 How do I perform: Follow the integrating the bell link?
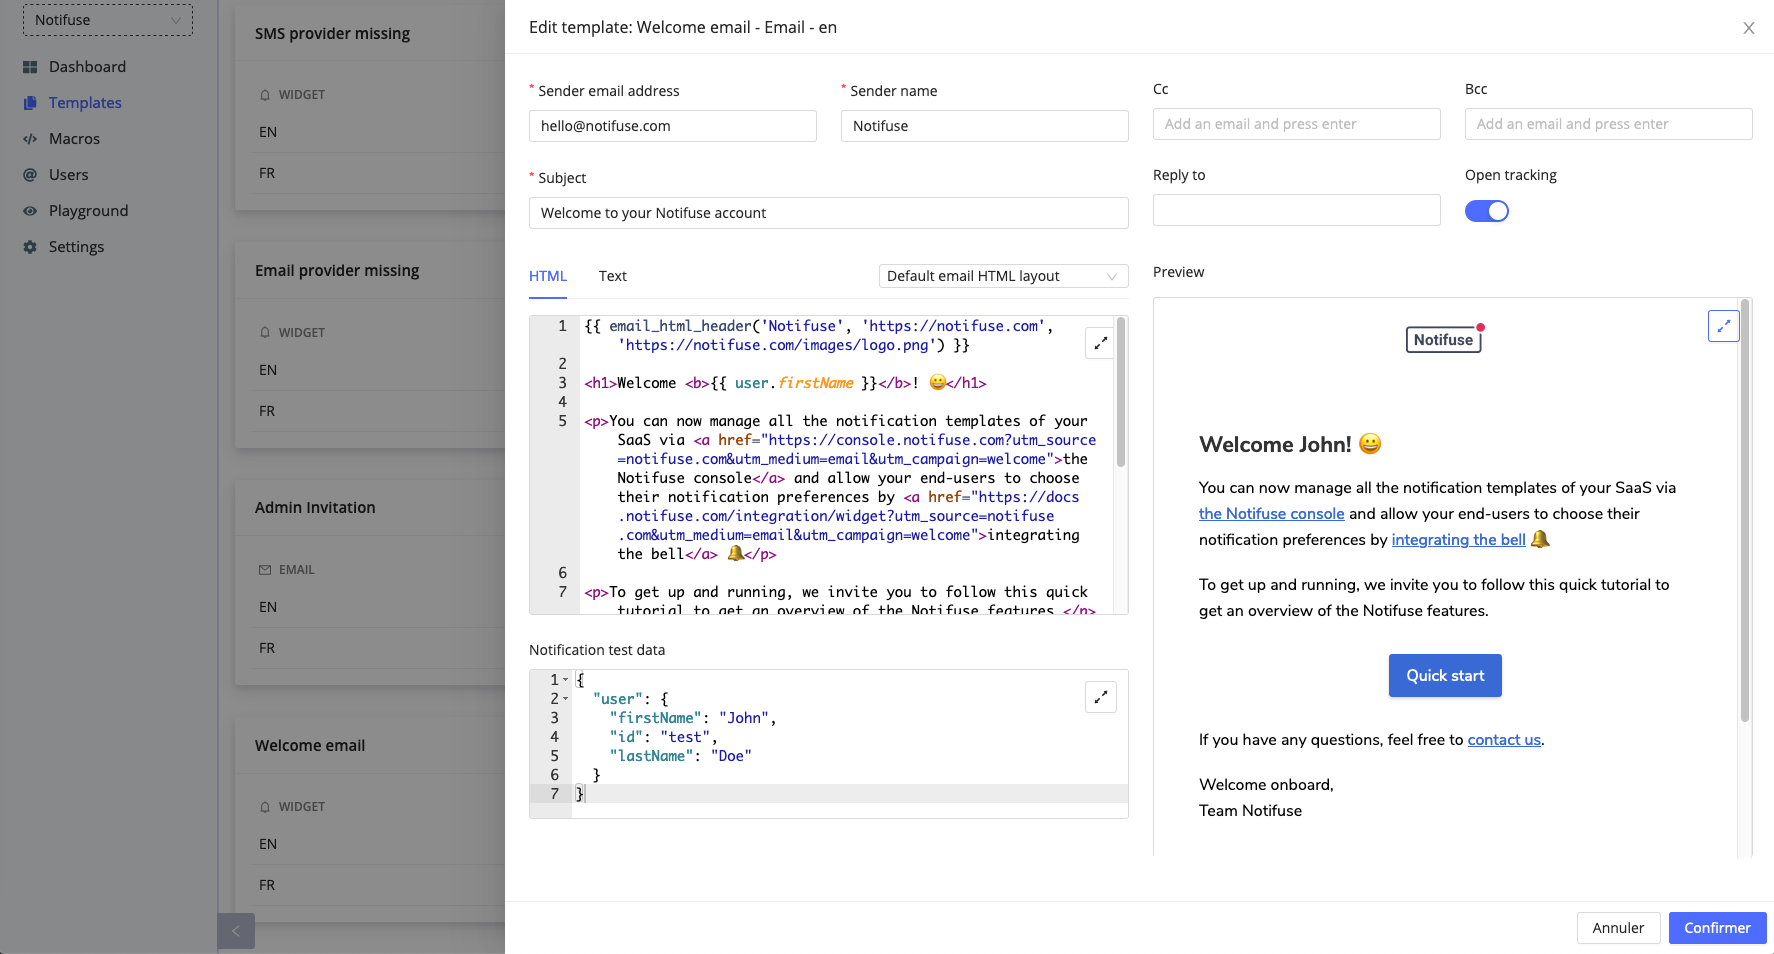[1458, 540]
